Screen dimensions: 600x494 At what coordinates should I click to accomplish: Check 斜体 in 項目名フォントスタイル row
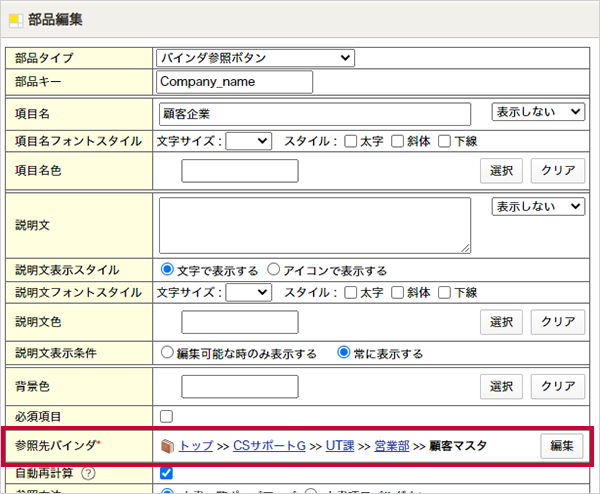398,141
